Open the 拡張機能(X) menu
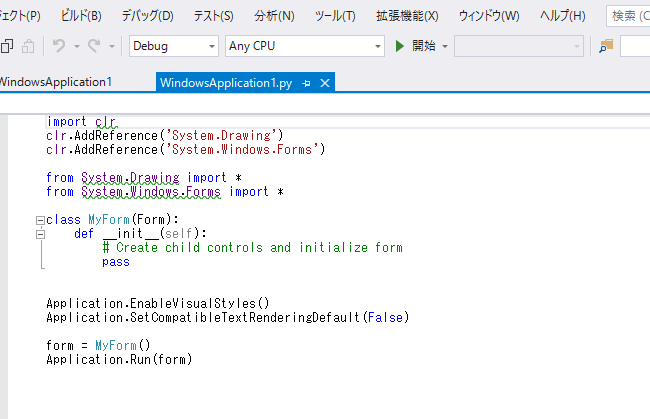 (406, 16)
